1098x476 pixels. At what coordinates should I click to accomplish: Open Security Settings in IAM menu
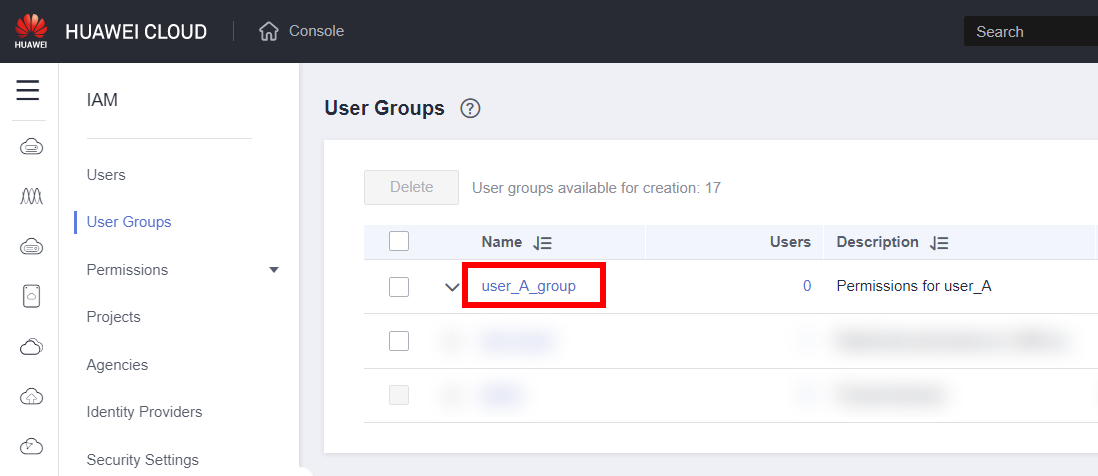(142, 460)
